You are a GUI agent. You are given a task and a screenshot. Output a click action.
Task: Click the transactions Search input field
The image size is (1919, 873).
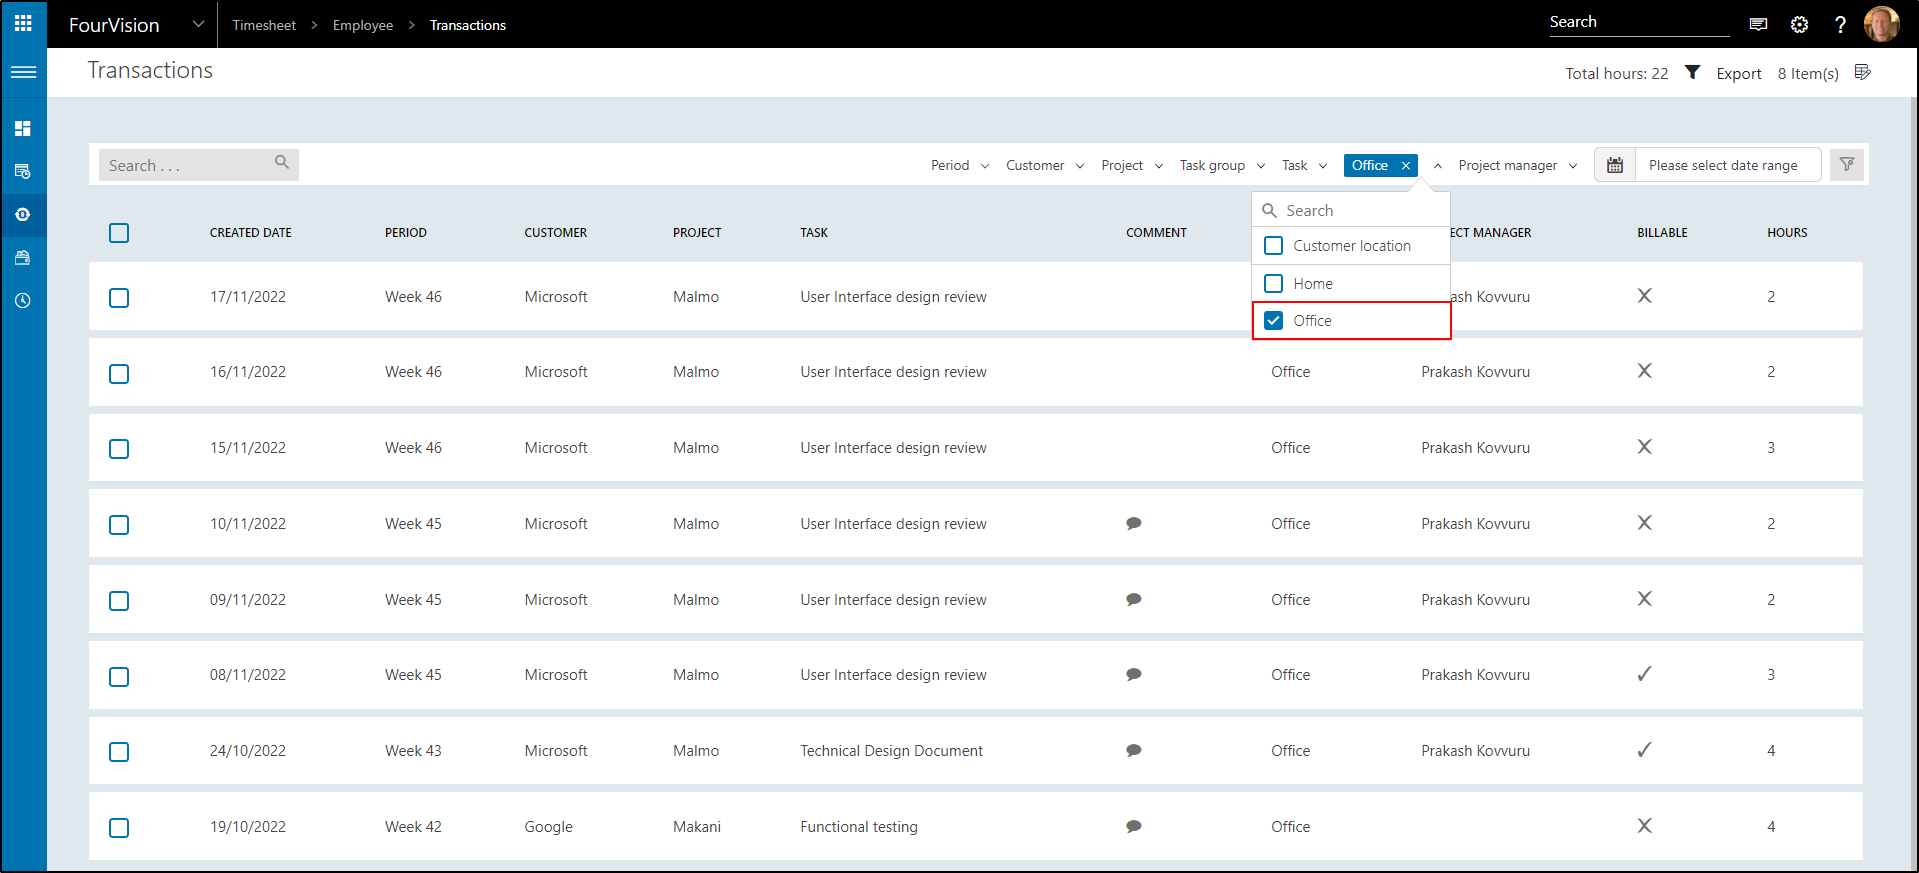[x=199, y=165]
